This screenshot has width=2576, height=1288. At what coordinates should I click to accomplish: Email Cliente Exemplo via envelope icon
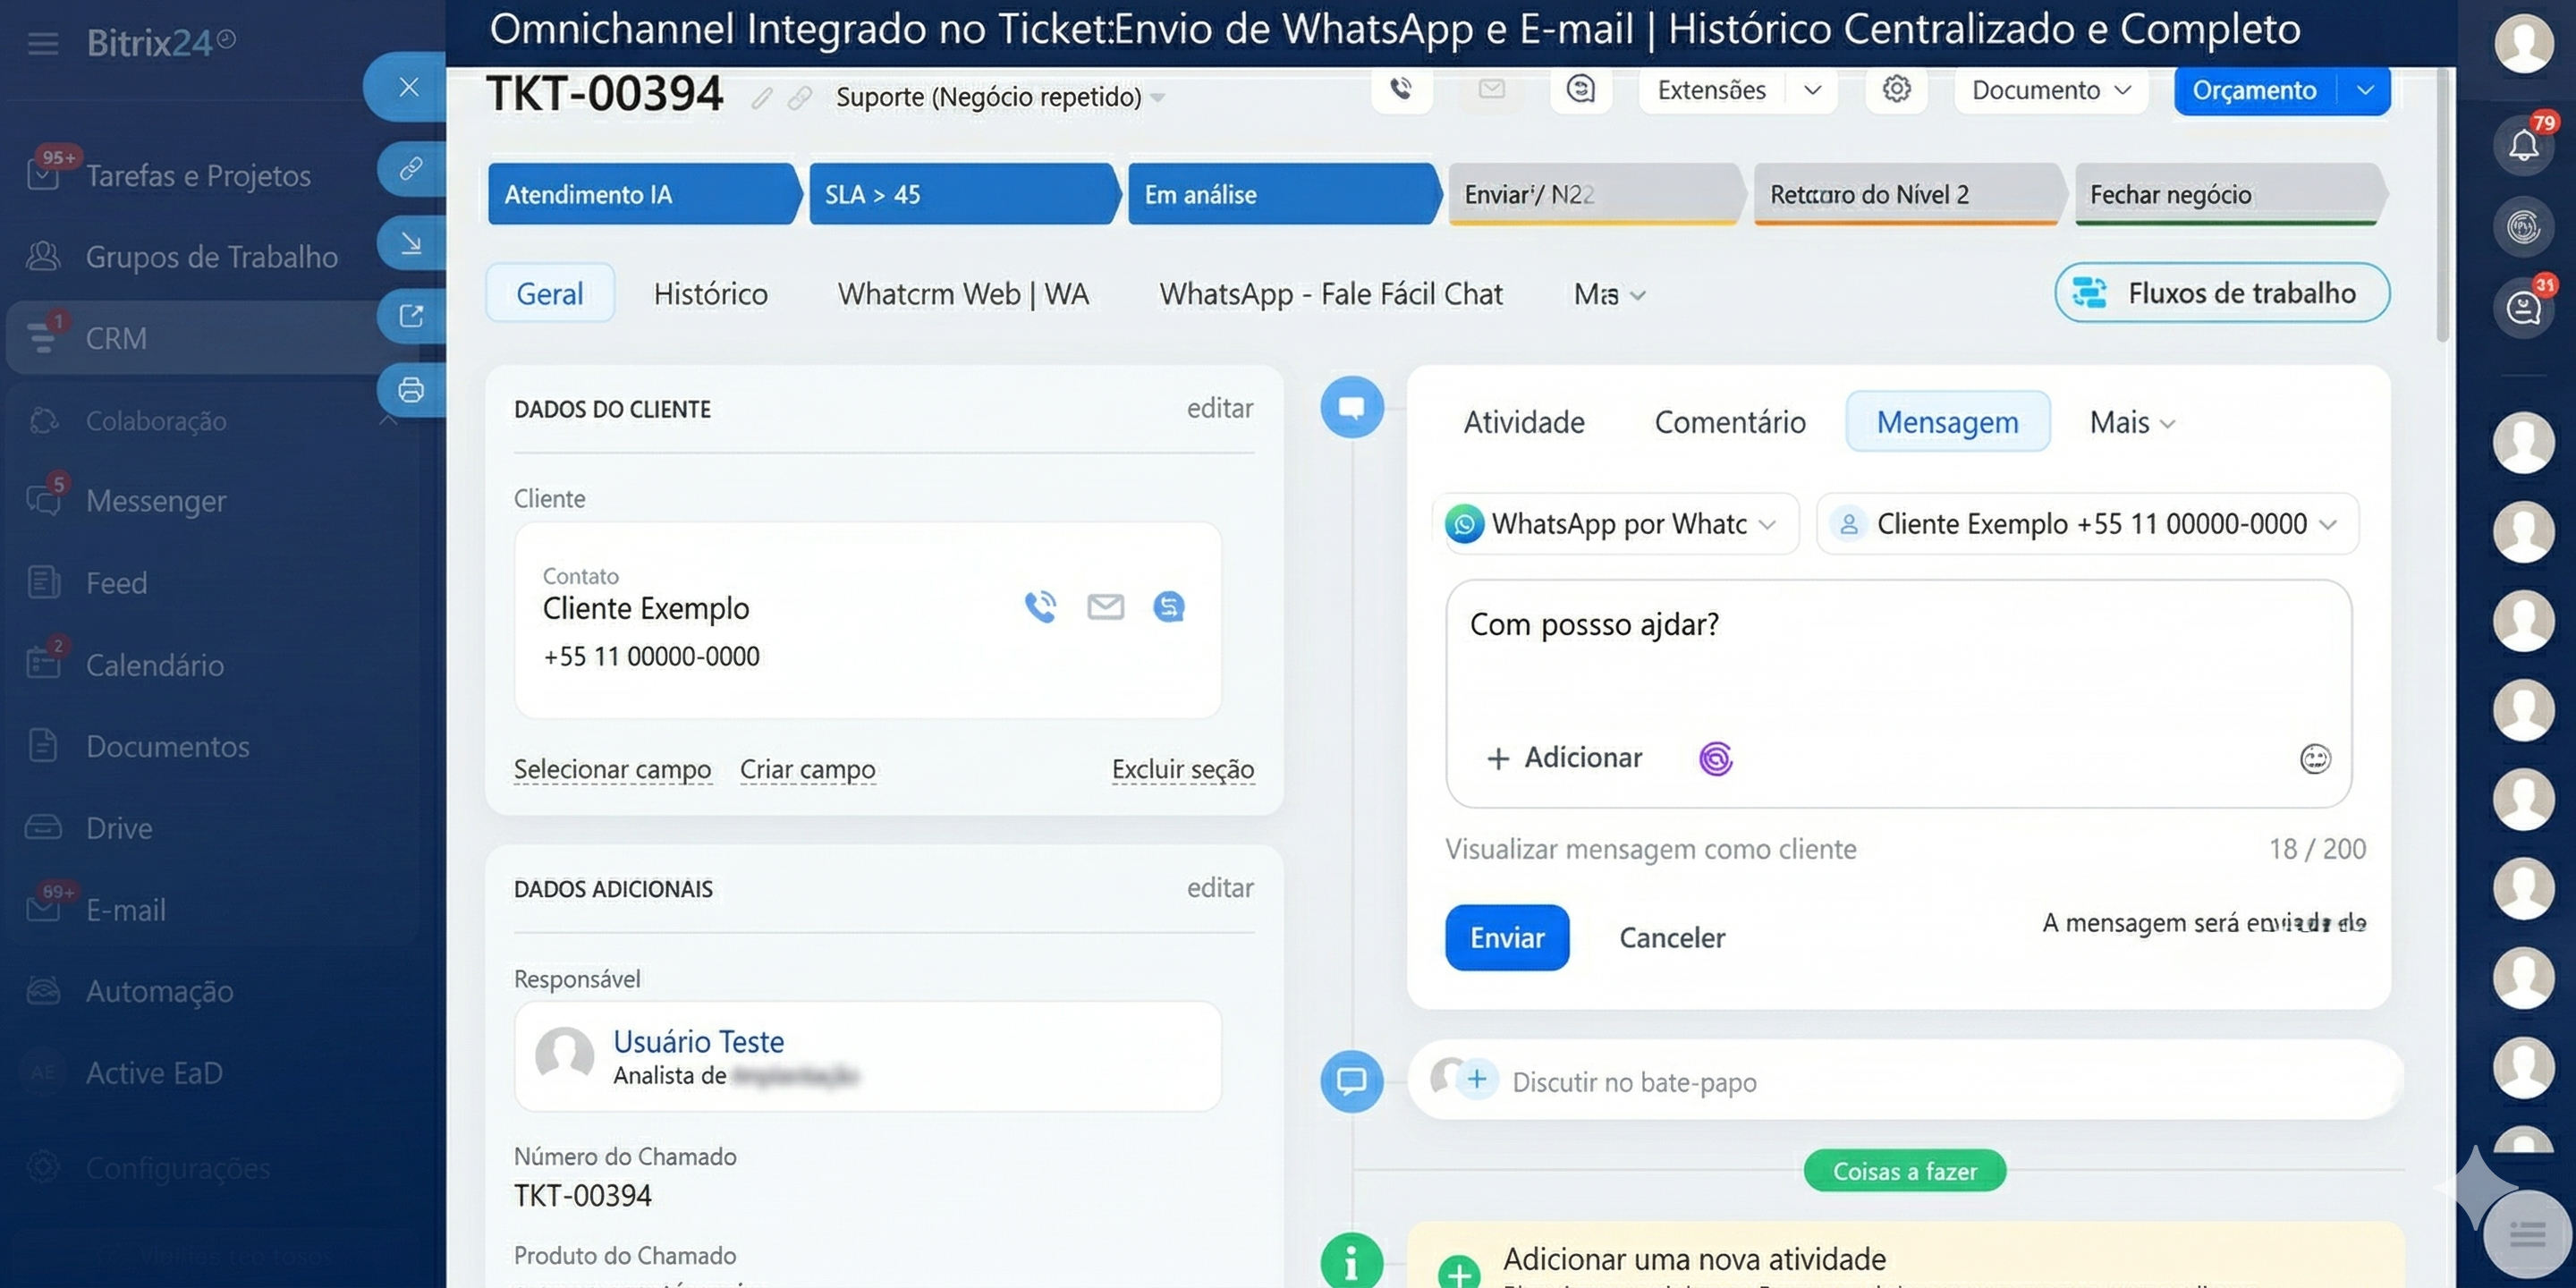(1105, 607)
